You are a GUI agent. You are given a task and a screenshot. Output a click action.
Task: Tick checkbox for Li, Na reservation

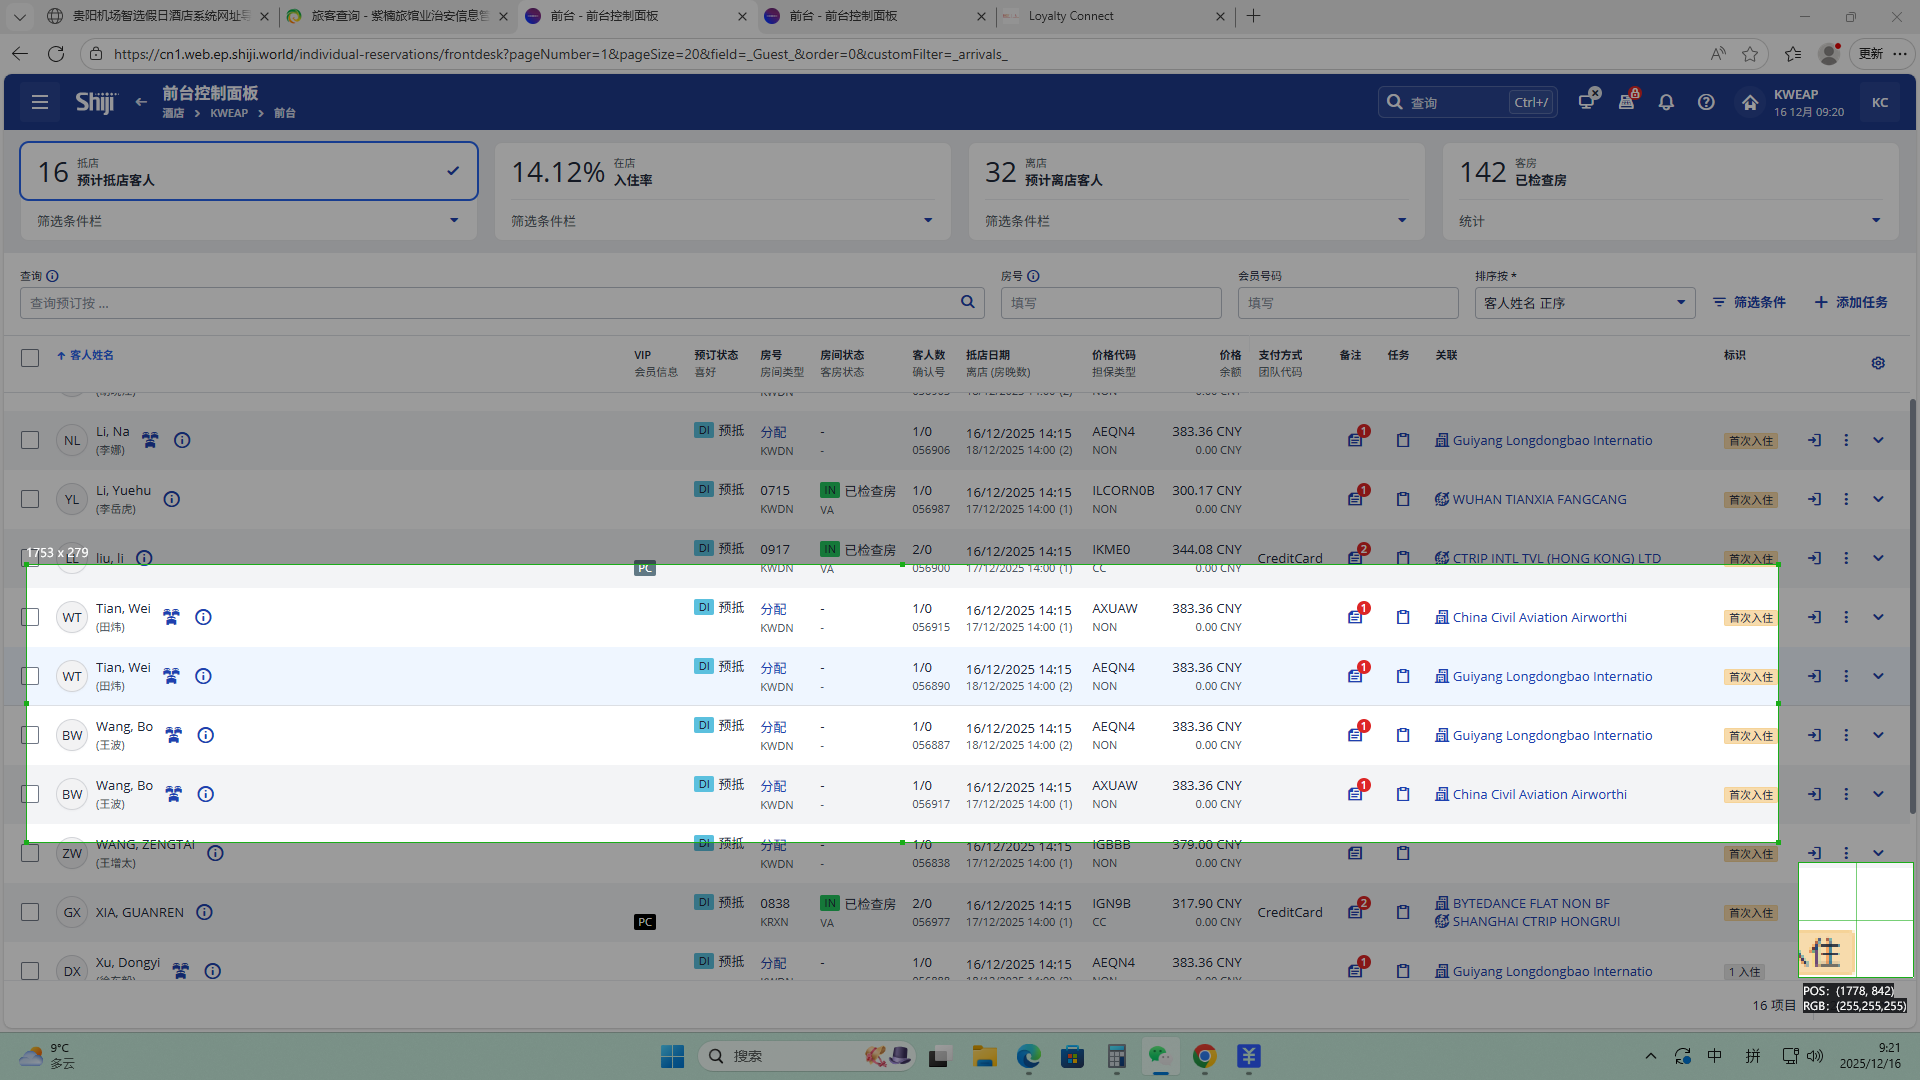coord(30,440)
